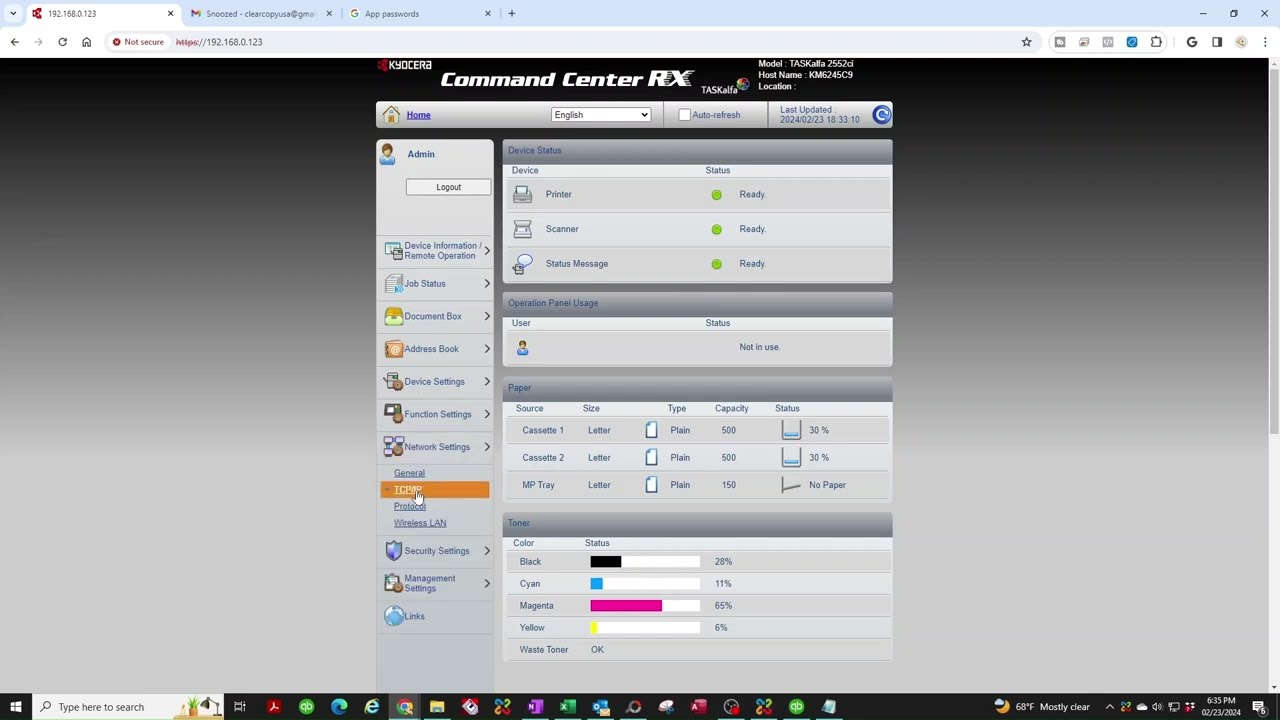Enable the Auto-refresh checkbox
Image resolution: width=1280 pixels, height=720 pixels.
point(684,115)
